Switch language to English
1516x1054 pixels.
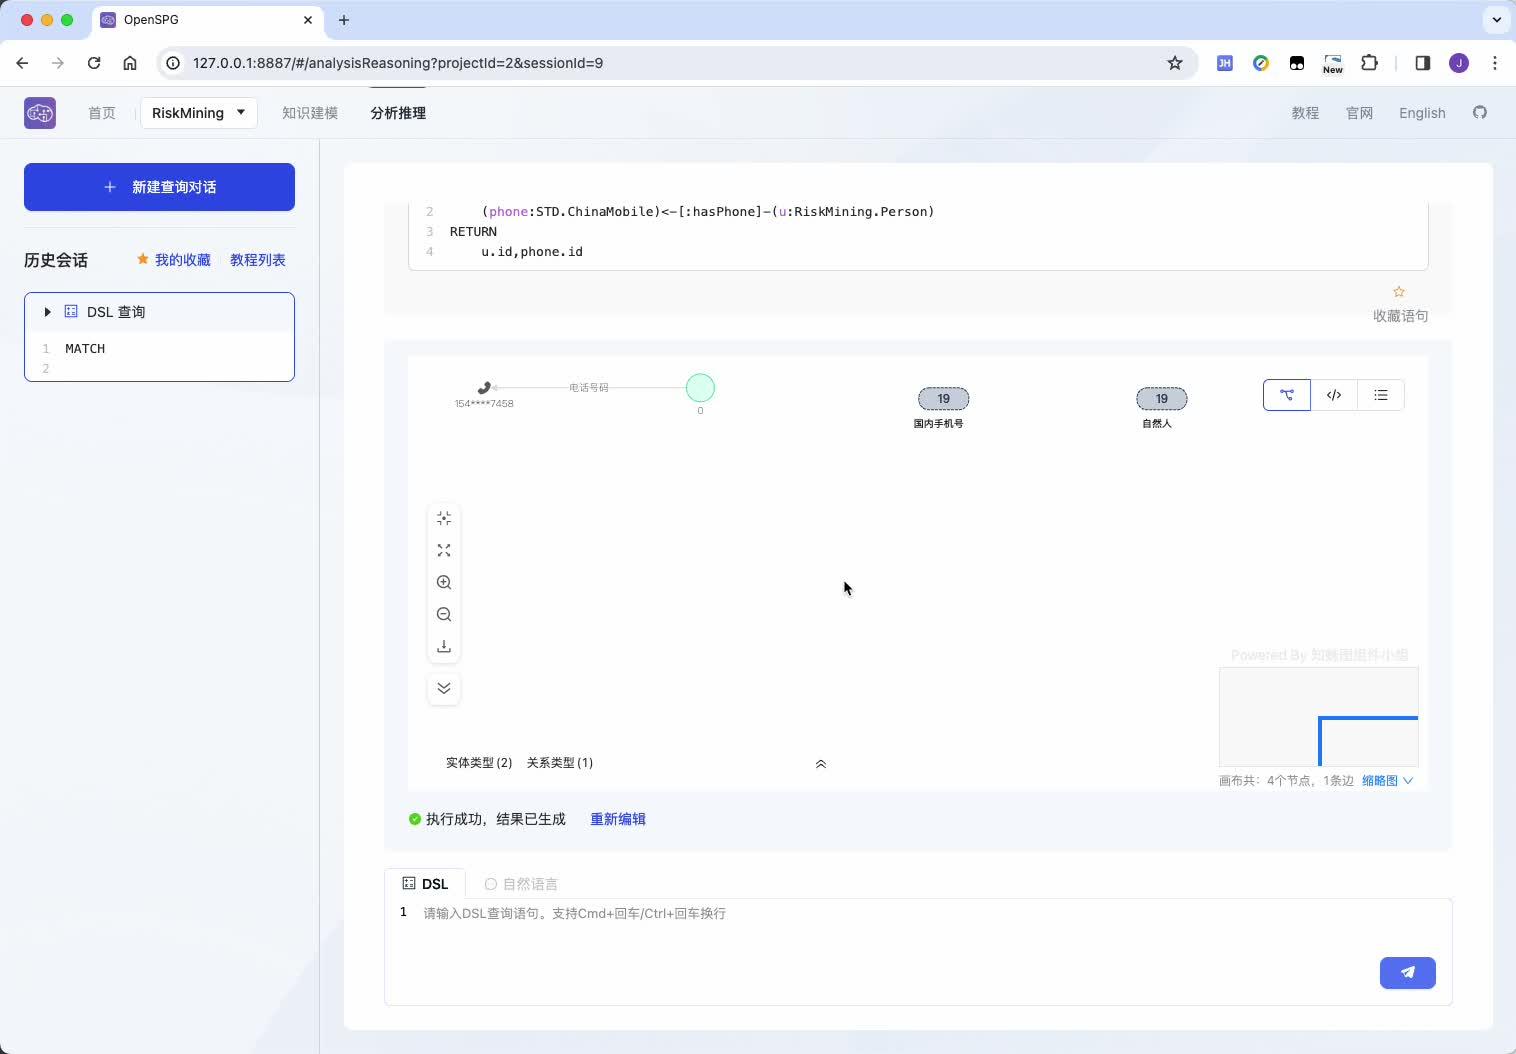(1422, 113)
